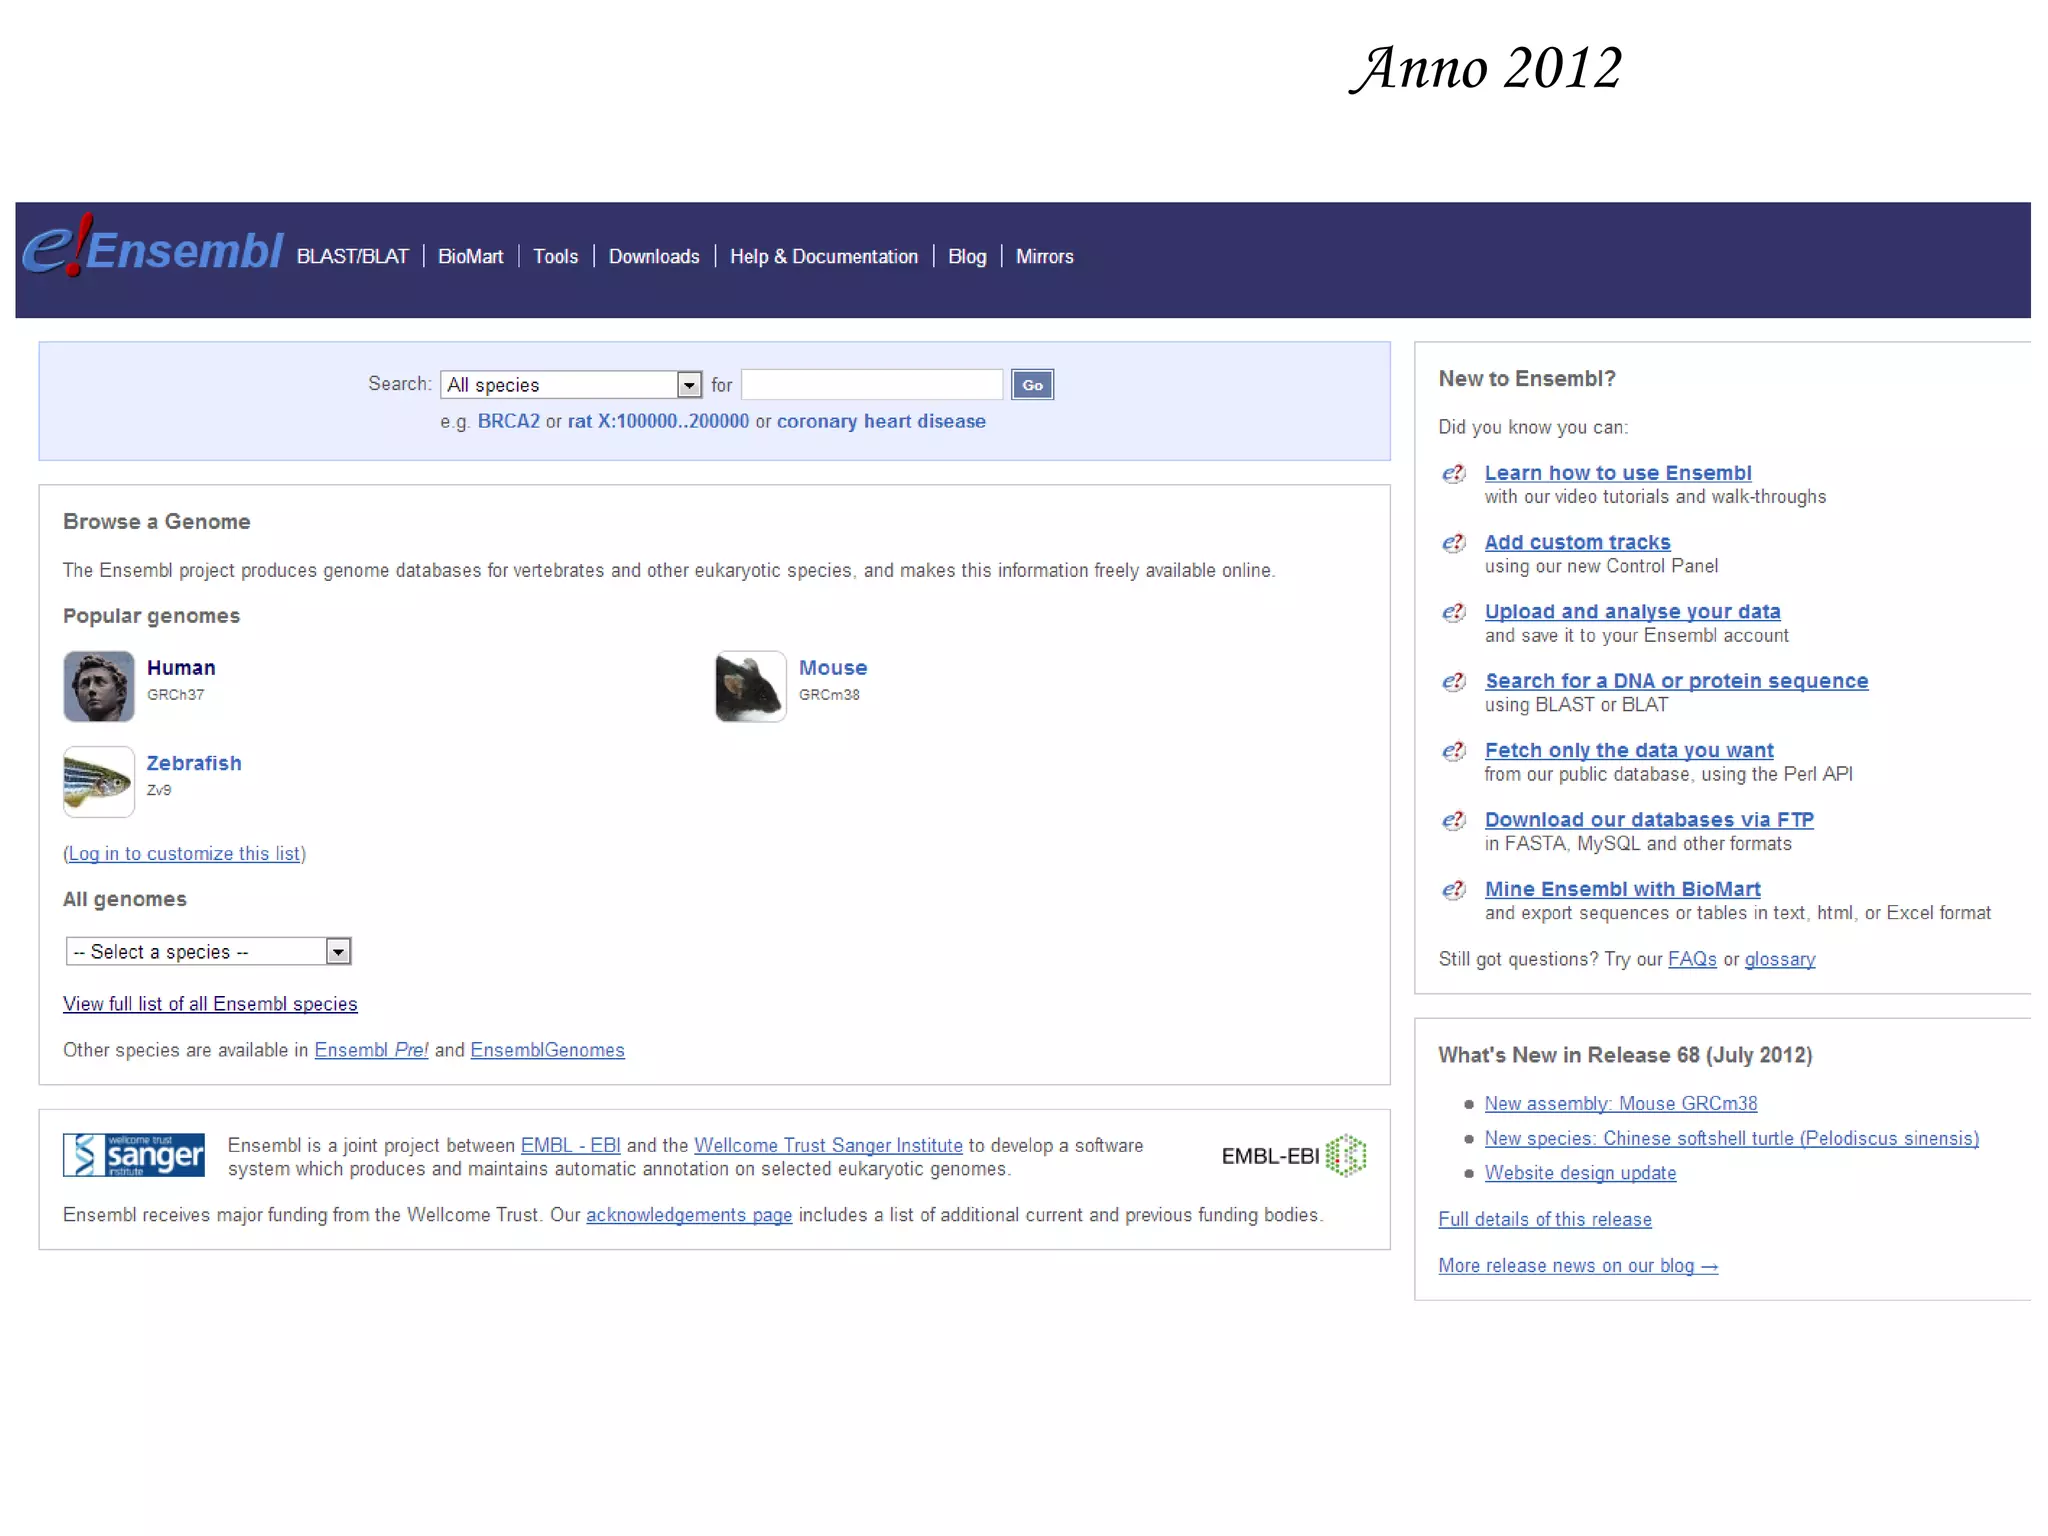The width and height of the screenshot is (2048, 1536).
Task: Click the Sanger Institute logo
Action: click(x=134, y=1155)
